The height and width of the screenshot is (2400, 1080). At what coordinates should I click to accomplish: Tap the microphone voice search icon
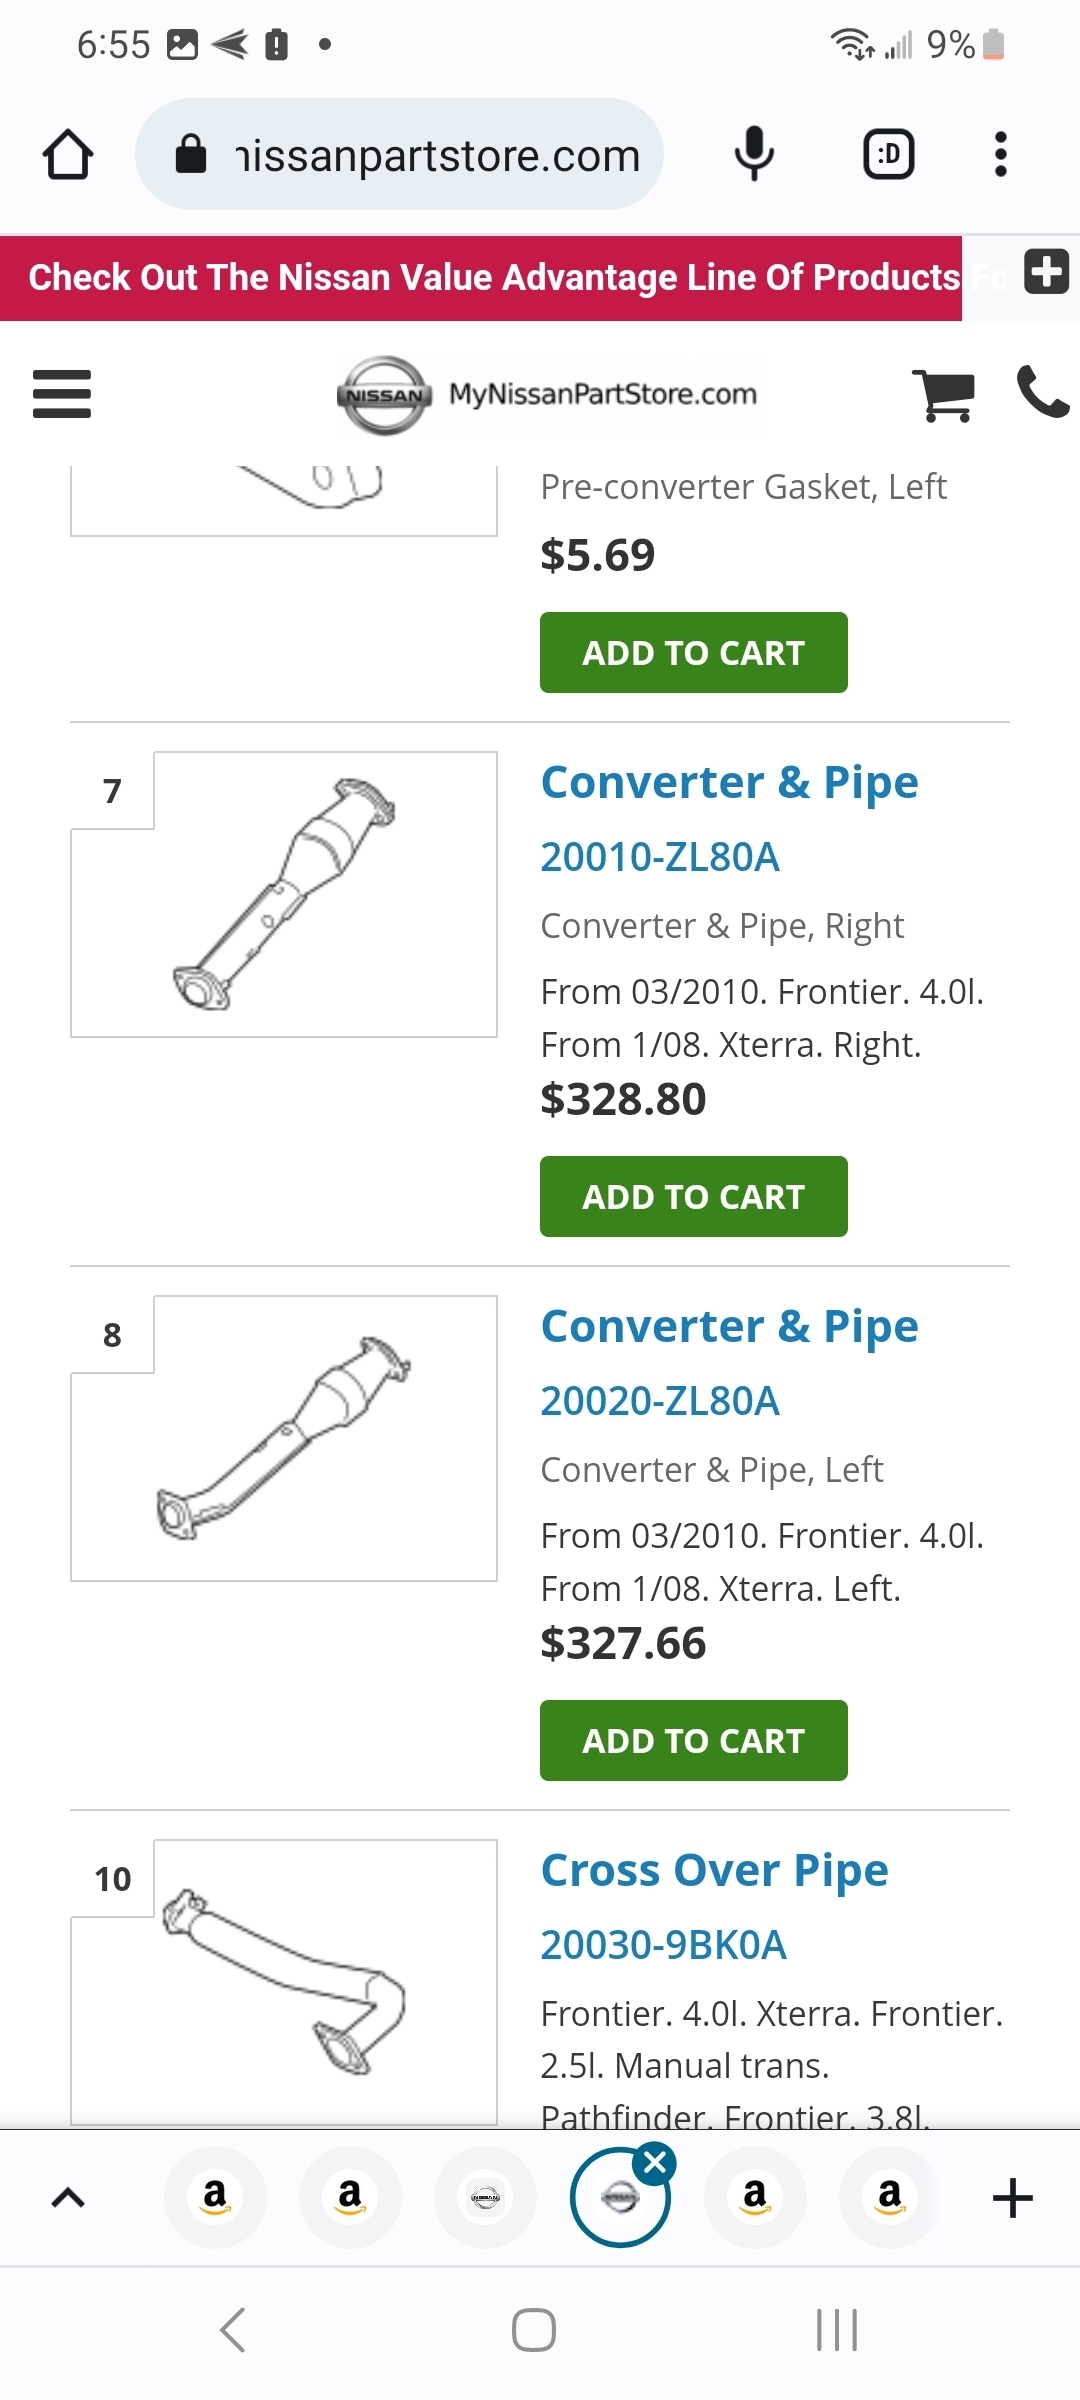tap(754, 155)
